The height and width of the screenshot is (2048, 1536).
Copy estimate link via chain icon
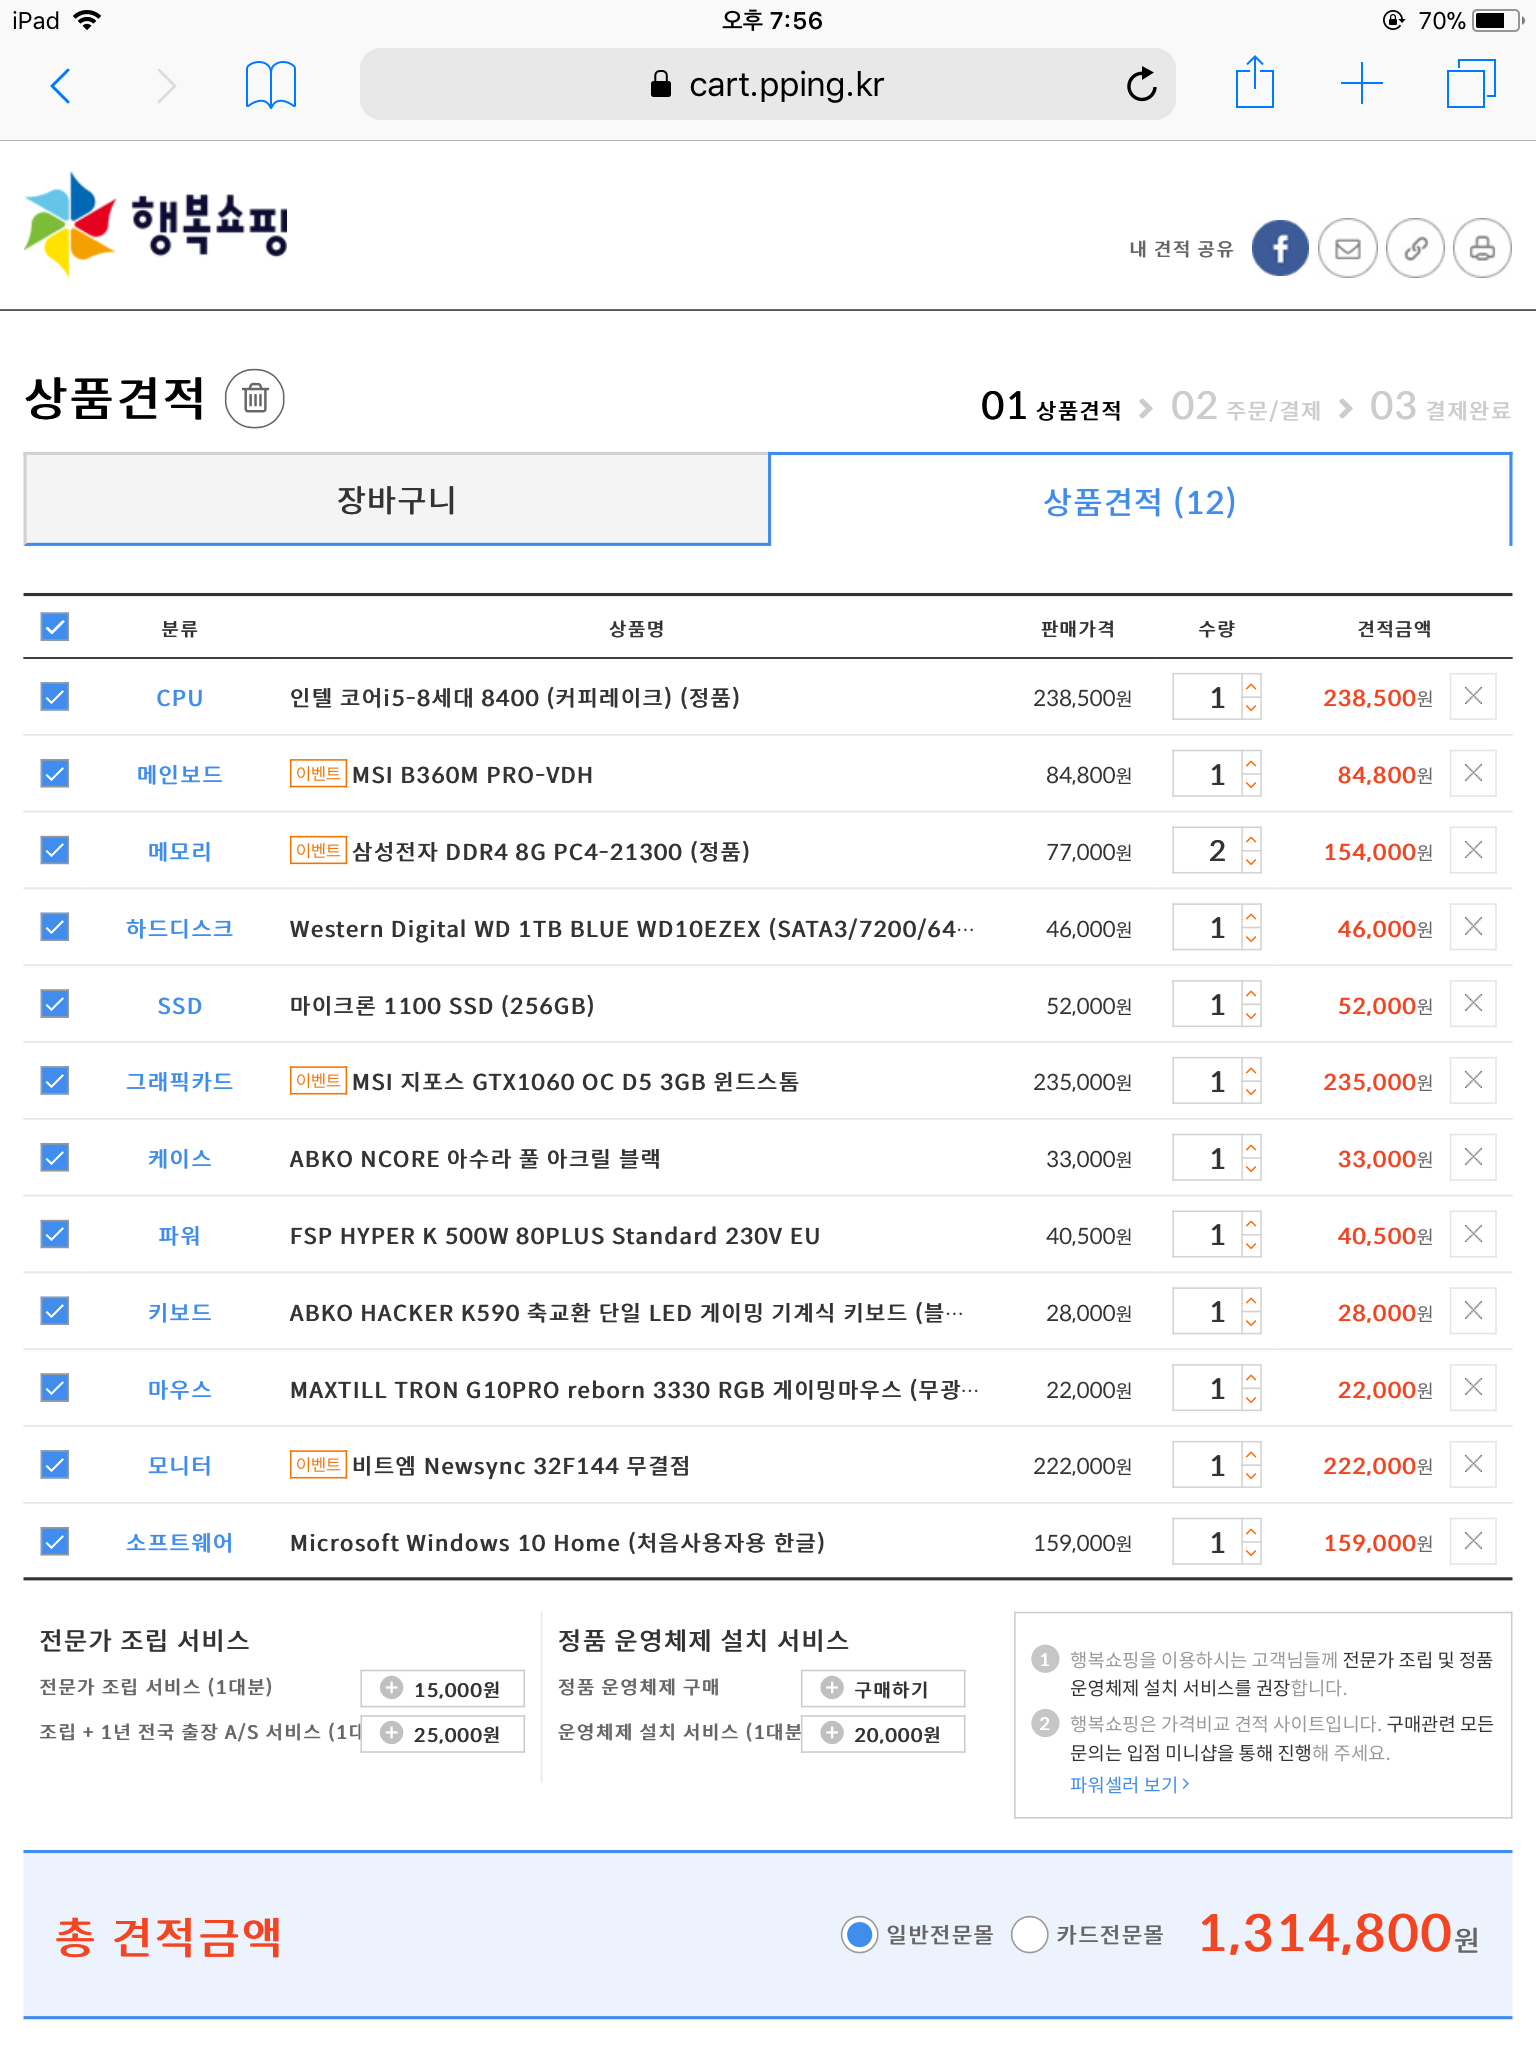pyautogui.click(x=1415, y=248)
